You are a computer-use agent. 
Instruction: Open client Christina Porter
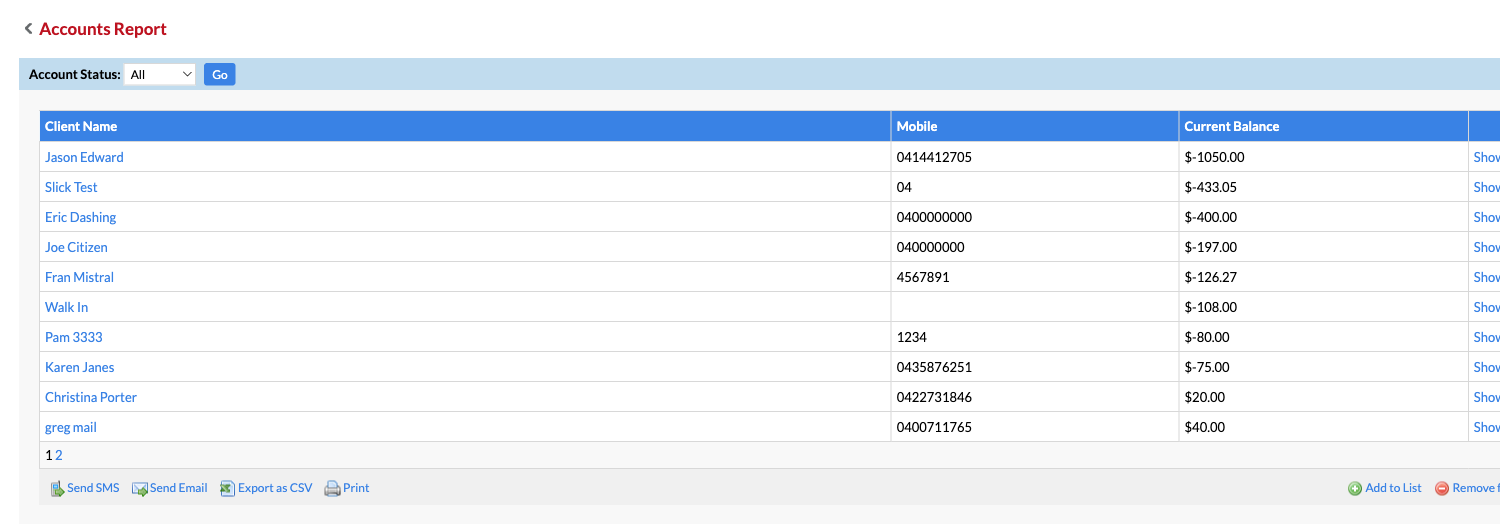point(91,397)
